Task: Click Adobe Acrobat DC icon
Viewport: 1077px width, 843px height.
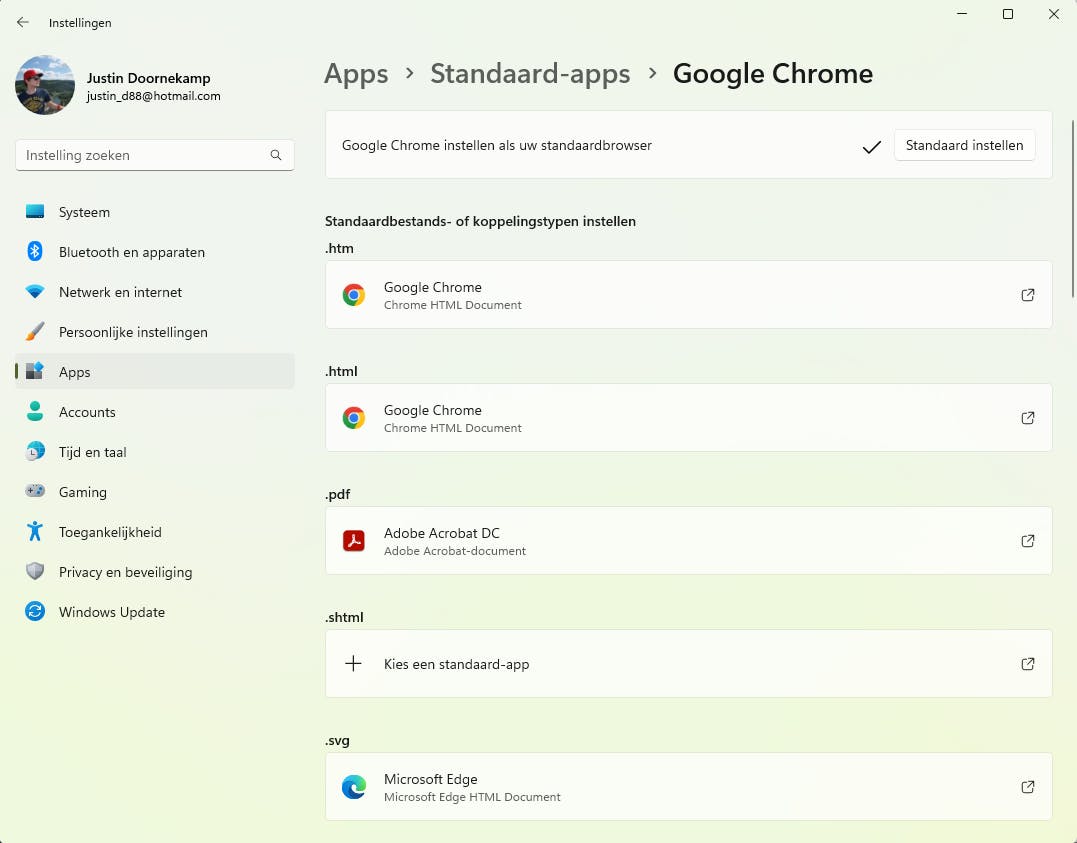Action: pyautogui.click(x=353, y=541)
